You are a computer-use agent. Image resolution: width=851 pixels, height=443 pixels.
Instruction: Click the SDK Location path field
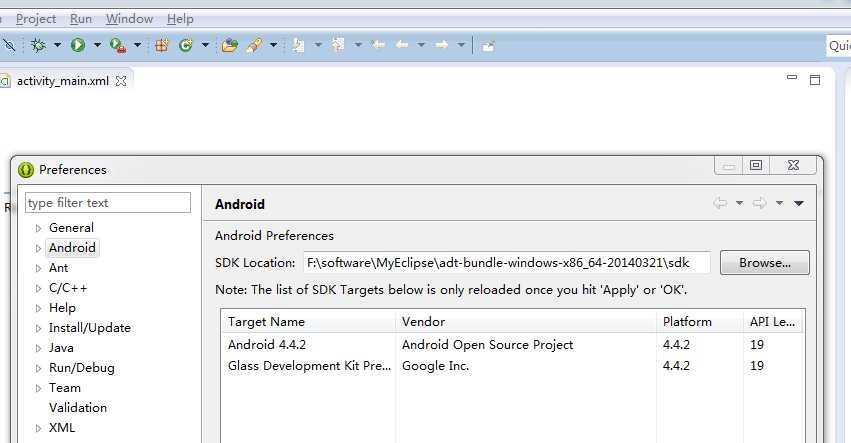(x=506, y=263)
